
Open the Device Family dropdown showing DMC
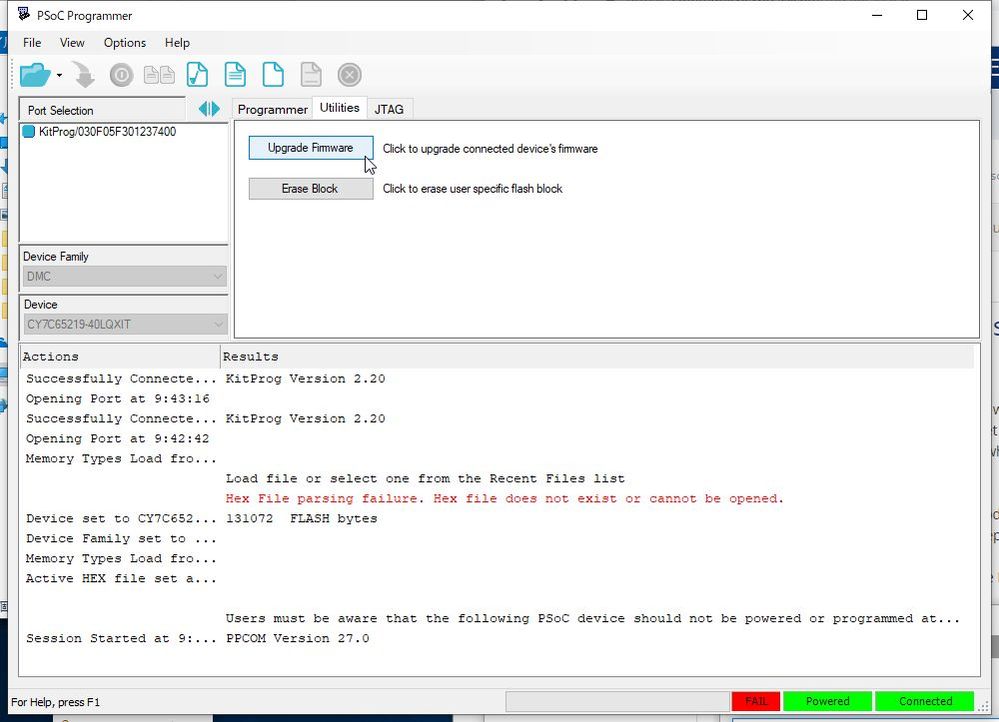123,276
